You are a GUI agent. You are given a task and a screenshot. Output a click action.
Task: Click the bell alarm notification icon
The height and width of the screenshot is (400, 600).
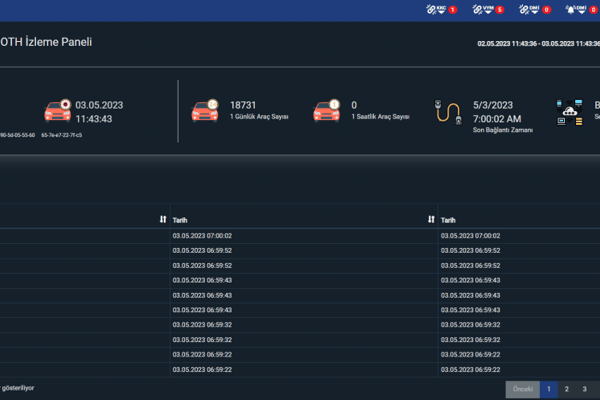570,10
